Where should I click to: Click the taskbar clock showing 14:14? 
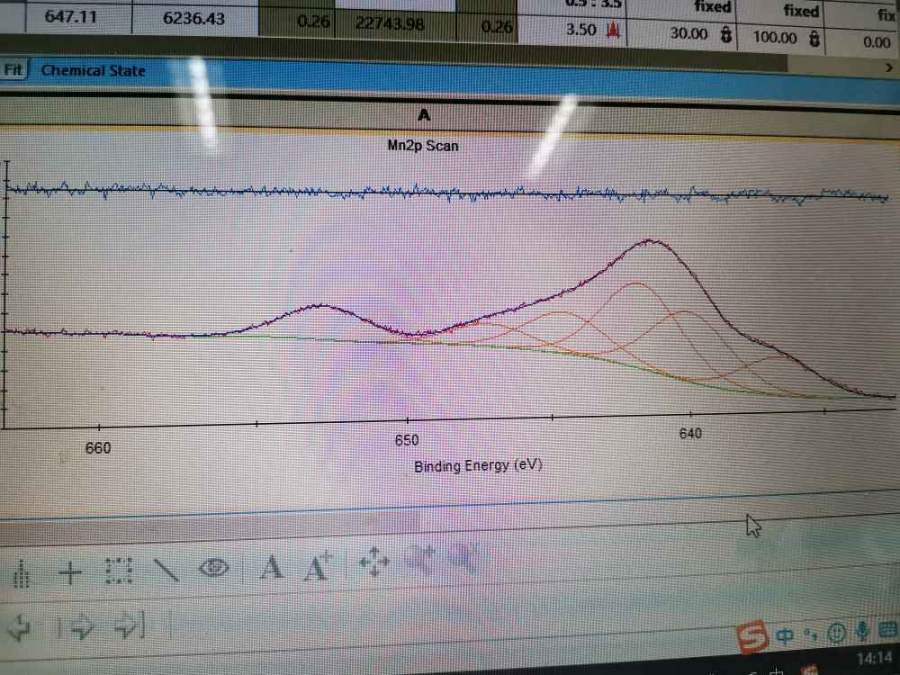(x=875, y=658)
